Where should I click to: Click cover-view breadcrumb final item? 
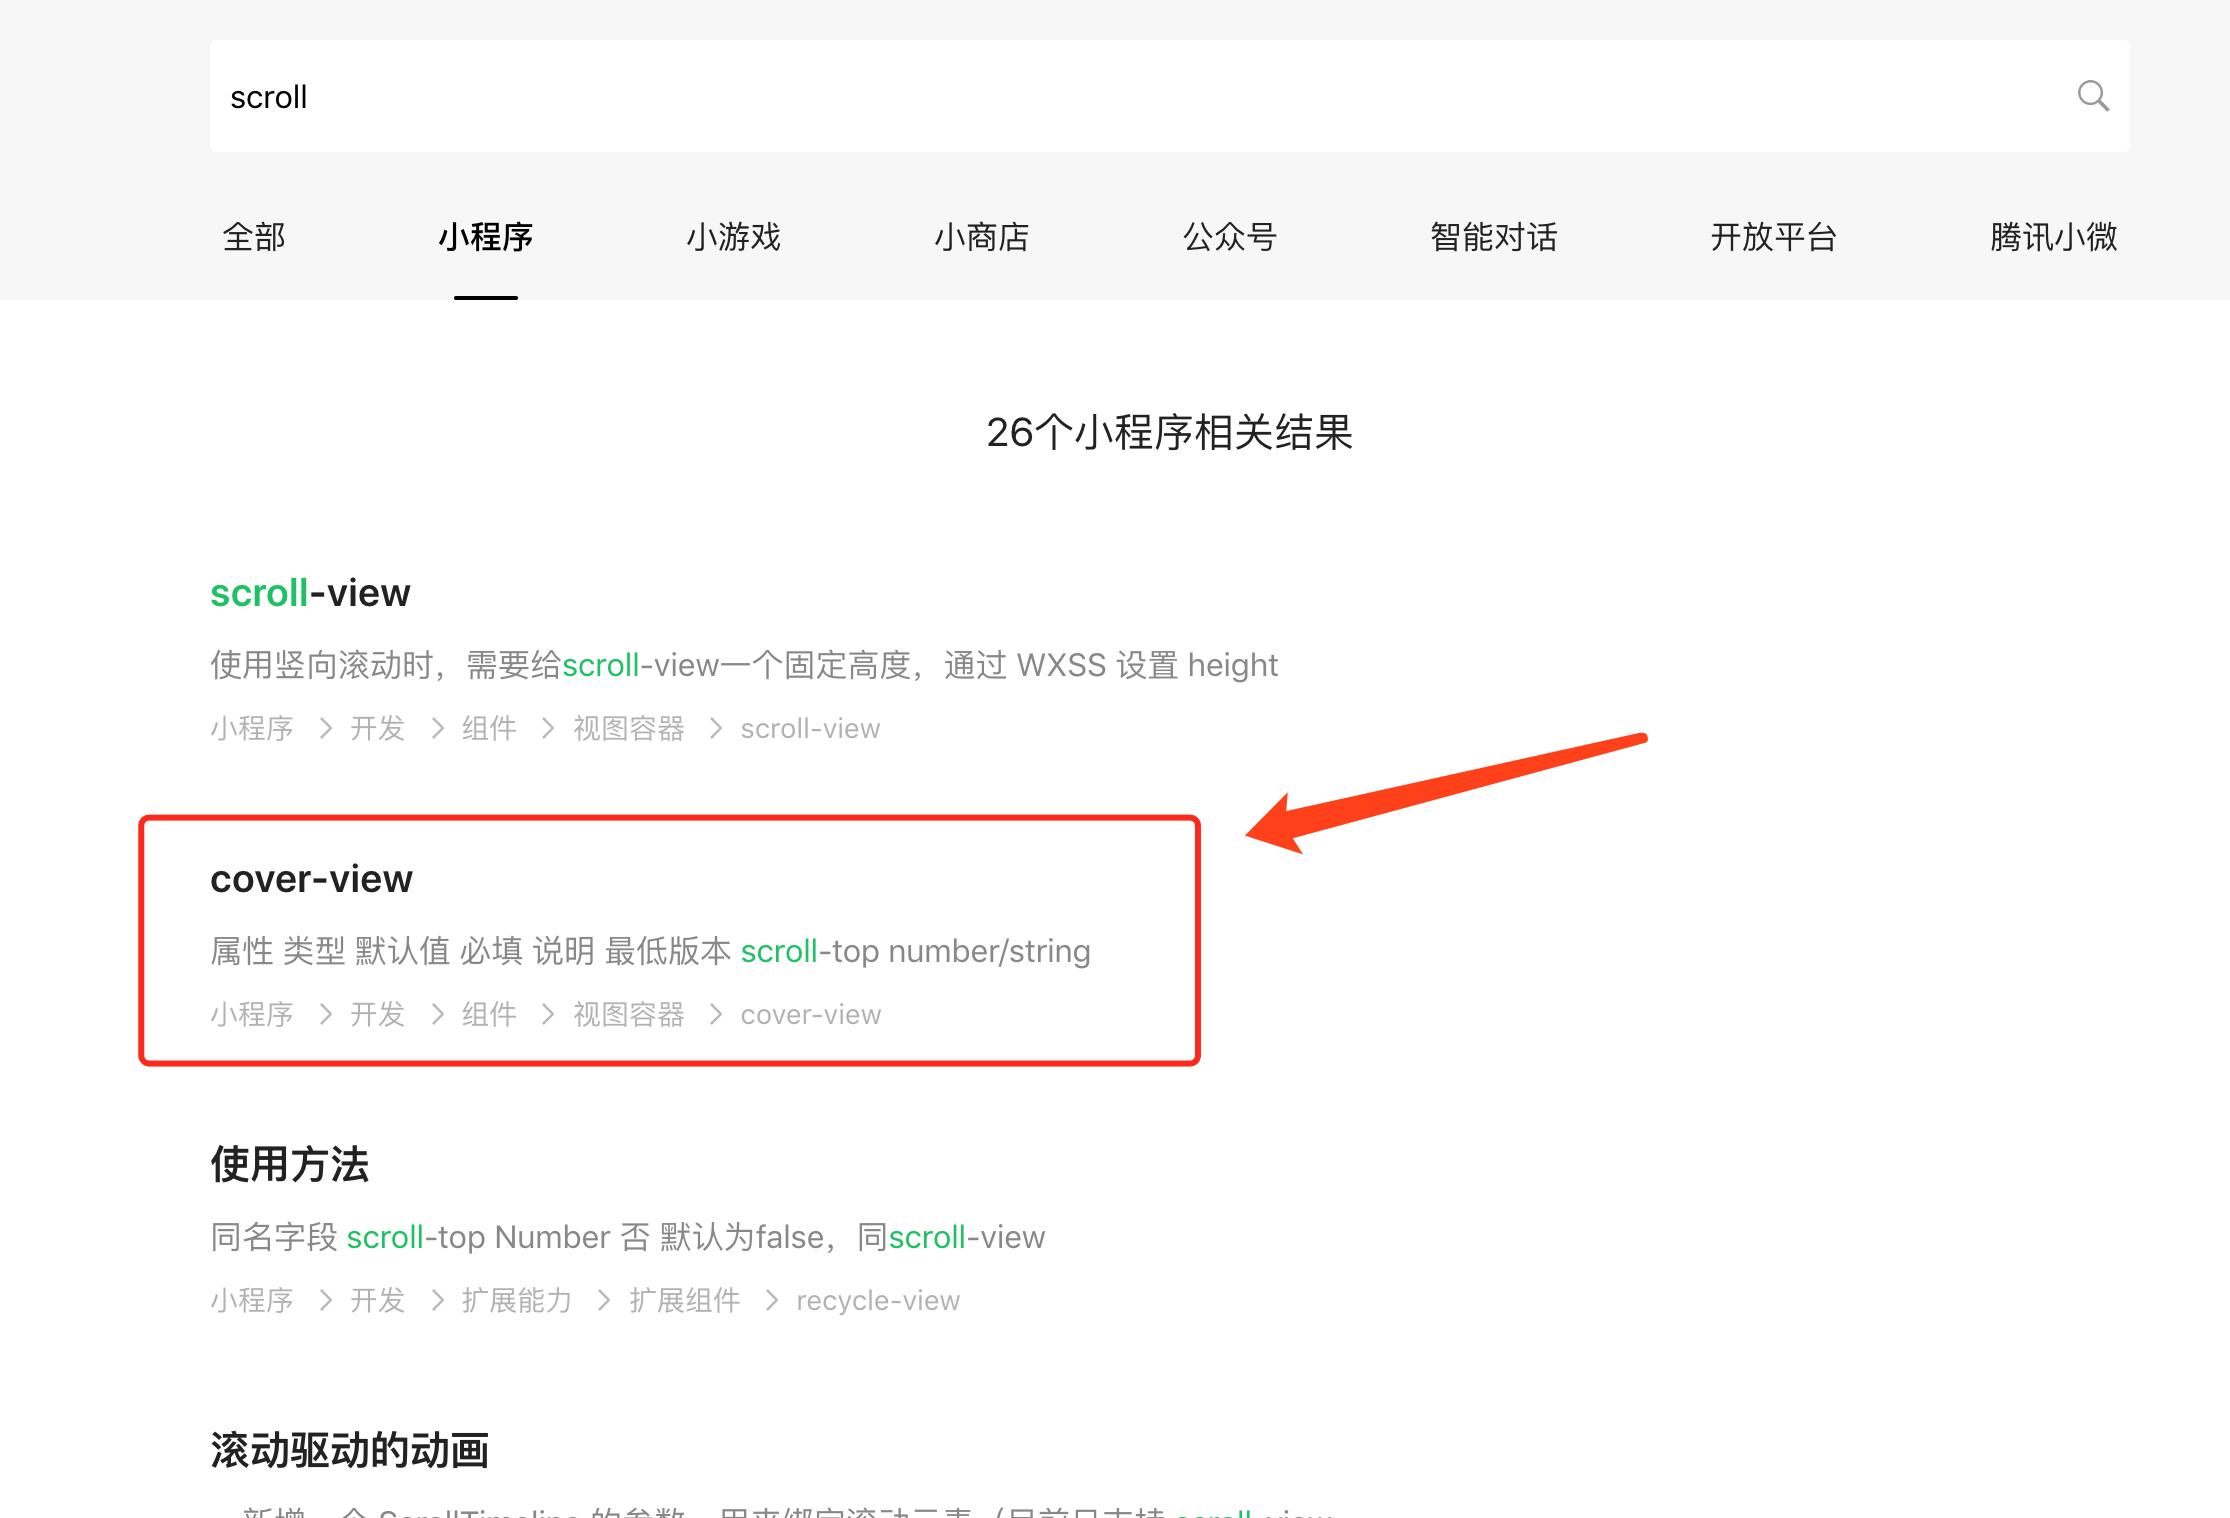pos(810,1014)
